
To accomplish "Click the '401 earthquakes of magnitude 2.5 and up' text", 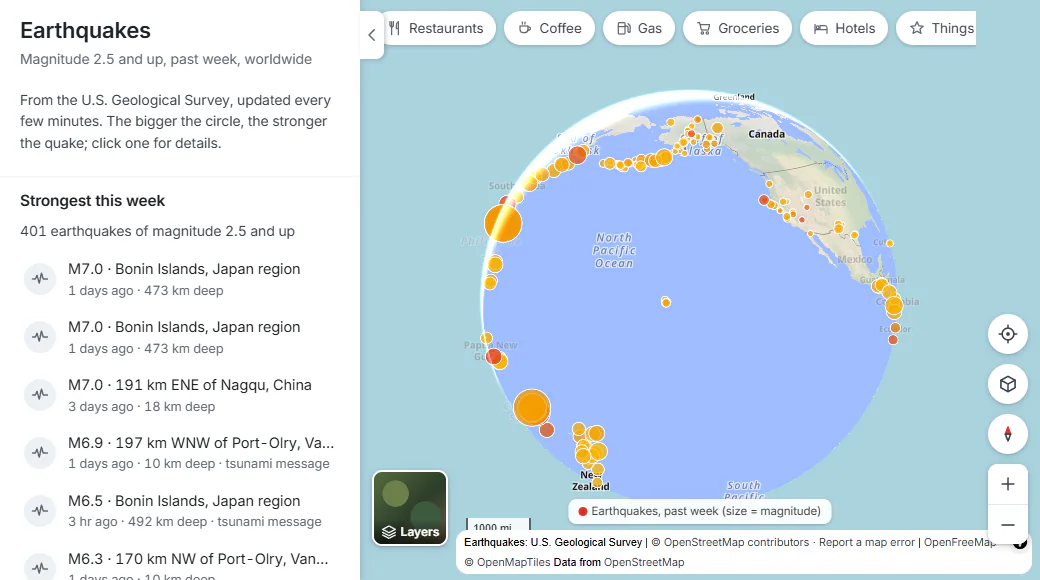I will tap(157, 231).
